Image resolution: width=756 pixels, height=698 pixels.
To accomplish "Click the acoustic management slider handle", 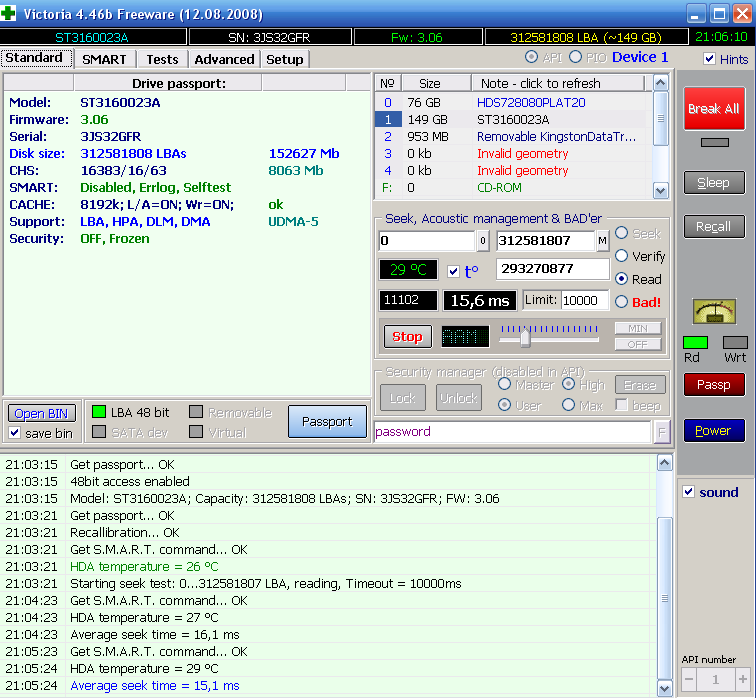I will tap(525, 336).
